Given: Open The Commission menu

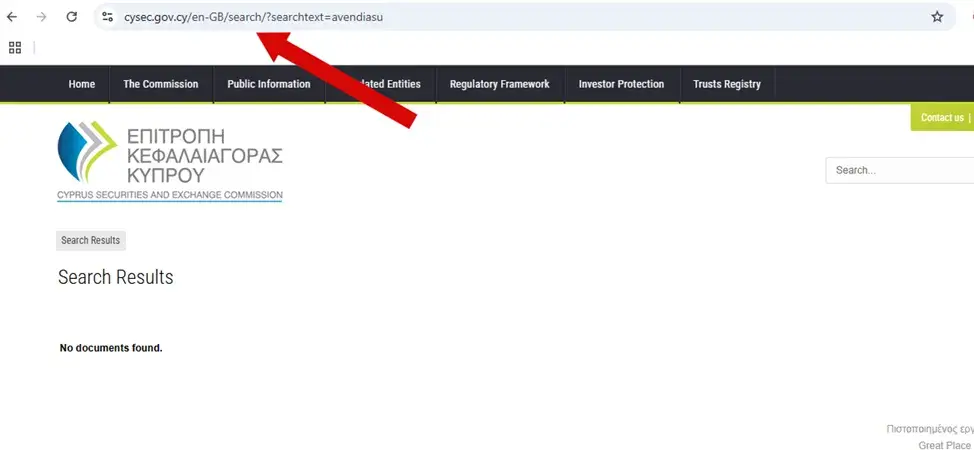Looking at the screenshot, I should point(160,84).
